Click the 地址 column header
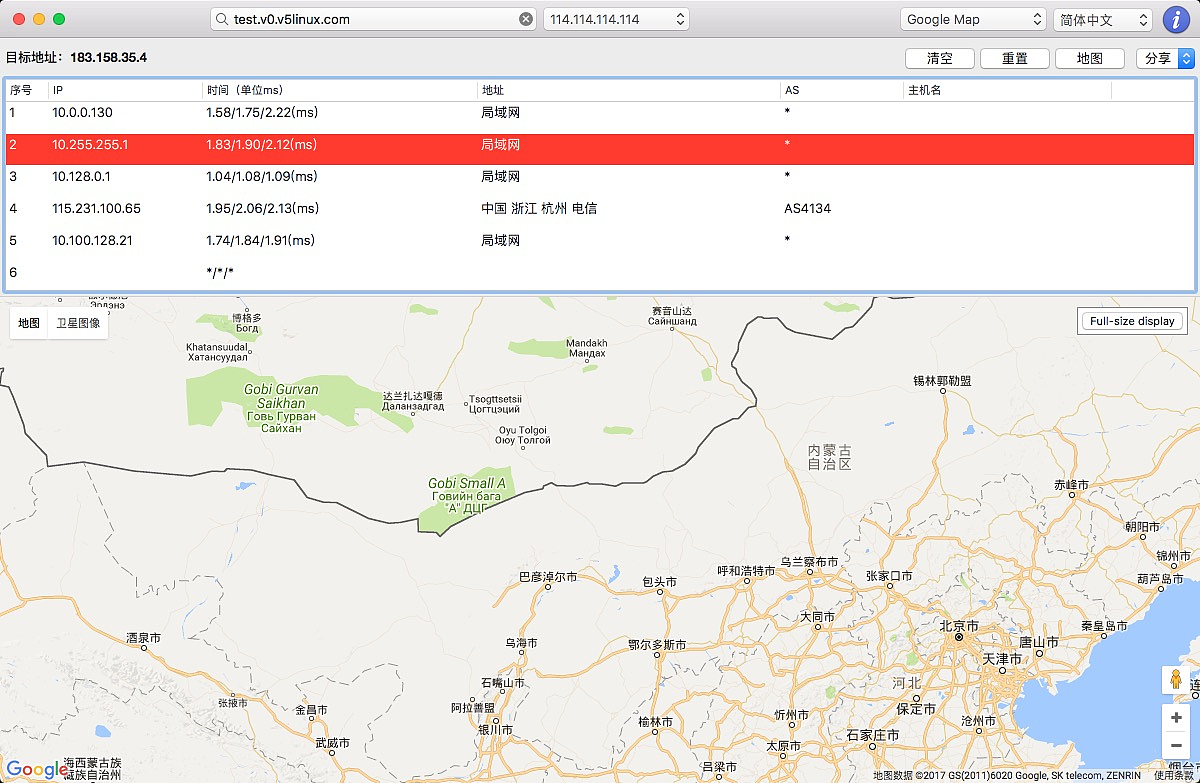This screenshot has height=783, width=1200. tap(628, 90)
